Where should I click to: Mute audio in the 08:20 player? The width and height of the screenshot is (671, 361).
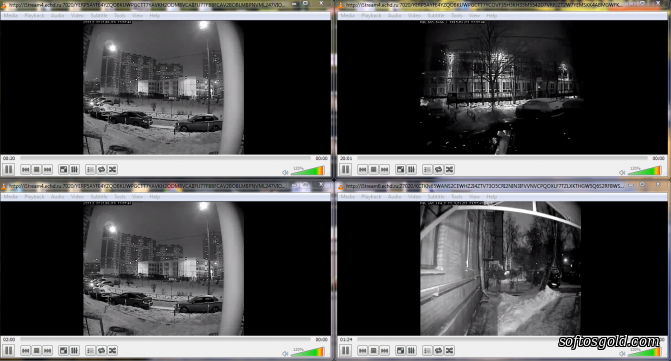(285, 172)
